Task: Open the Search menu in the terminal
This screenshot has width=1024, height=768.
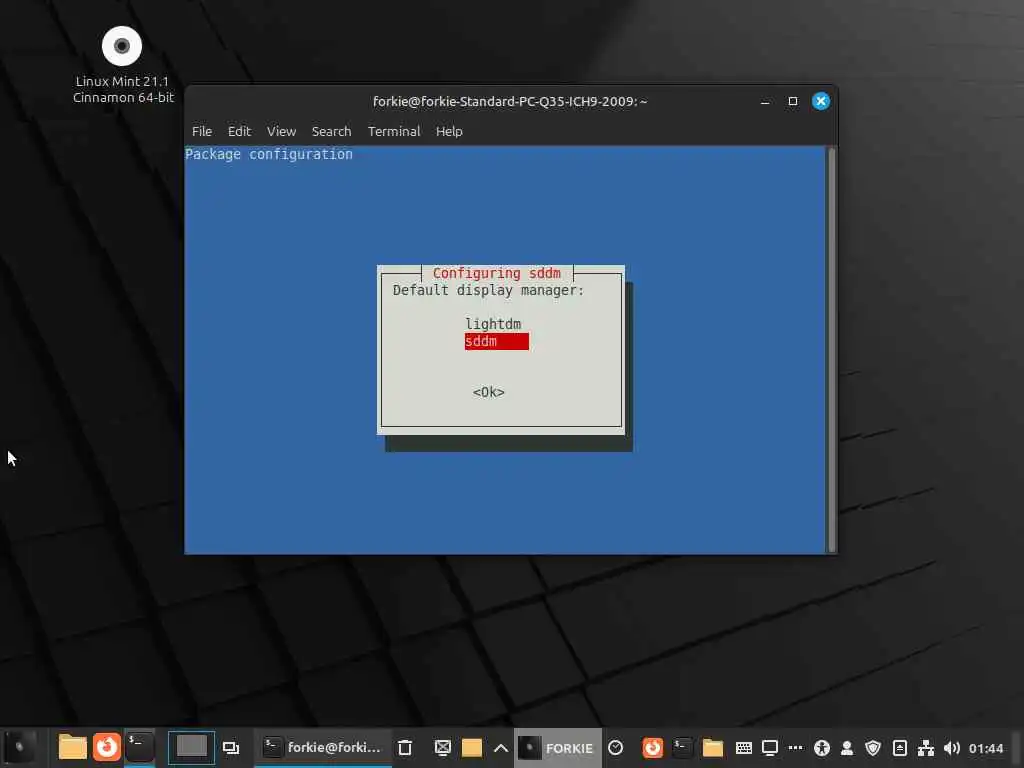Action: point(331,131)
